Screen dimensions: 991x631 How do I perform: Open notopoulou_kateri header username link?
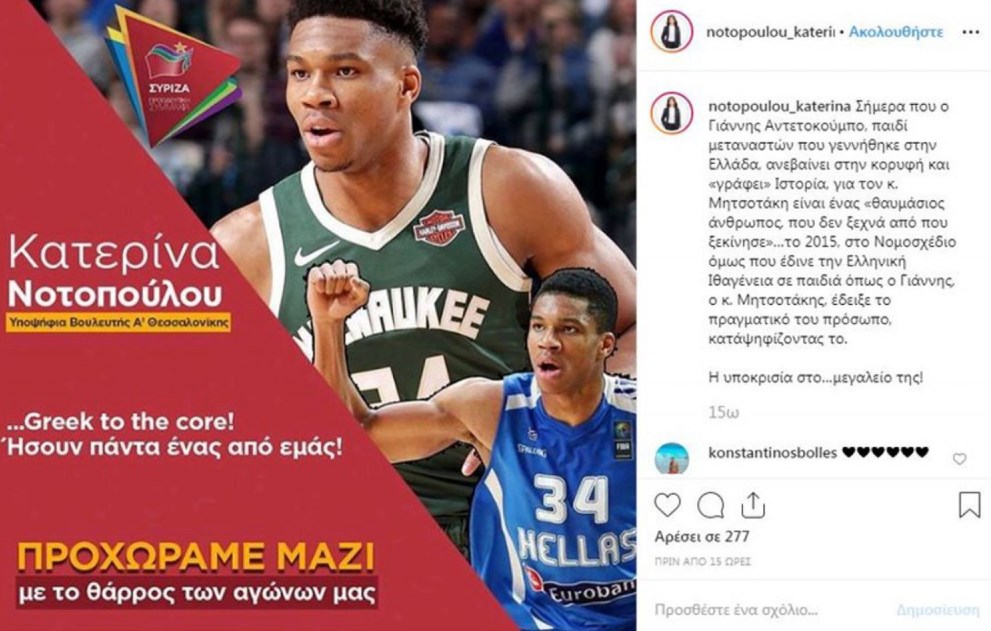click(x=770, y=32)
